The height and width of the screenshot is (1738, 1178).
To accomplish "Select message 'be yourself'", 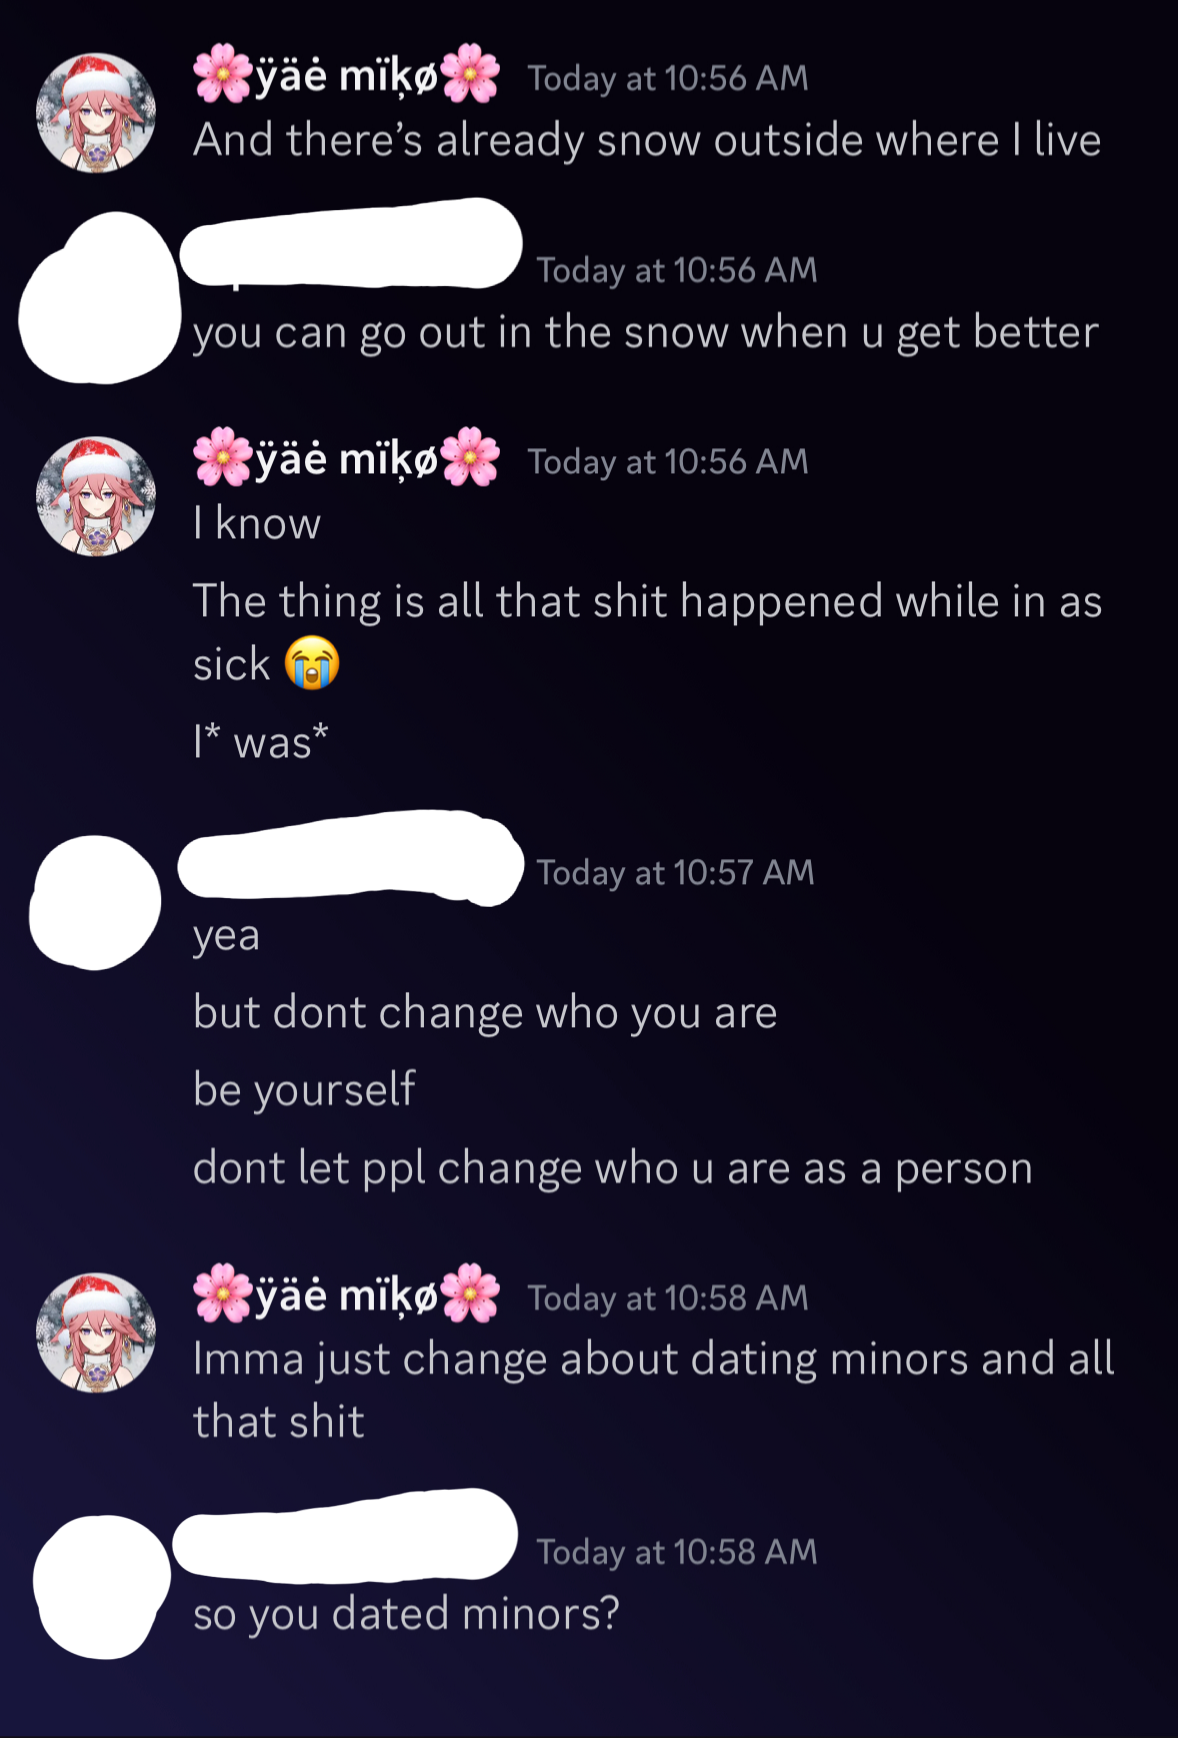I will pyautogui.click(x=304, y=1089).
